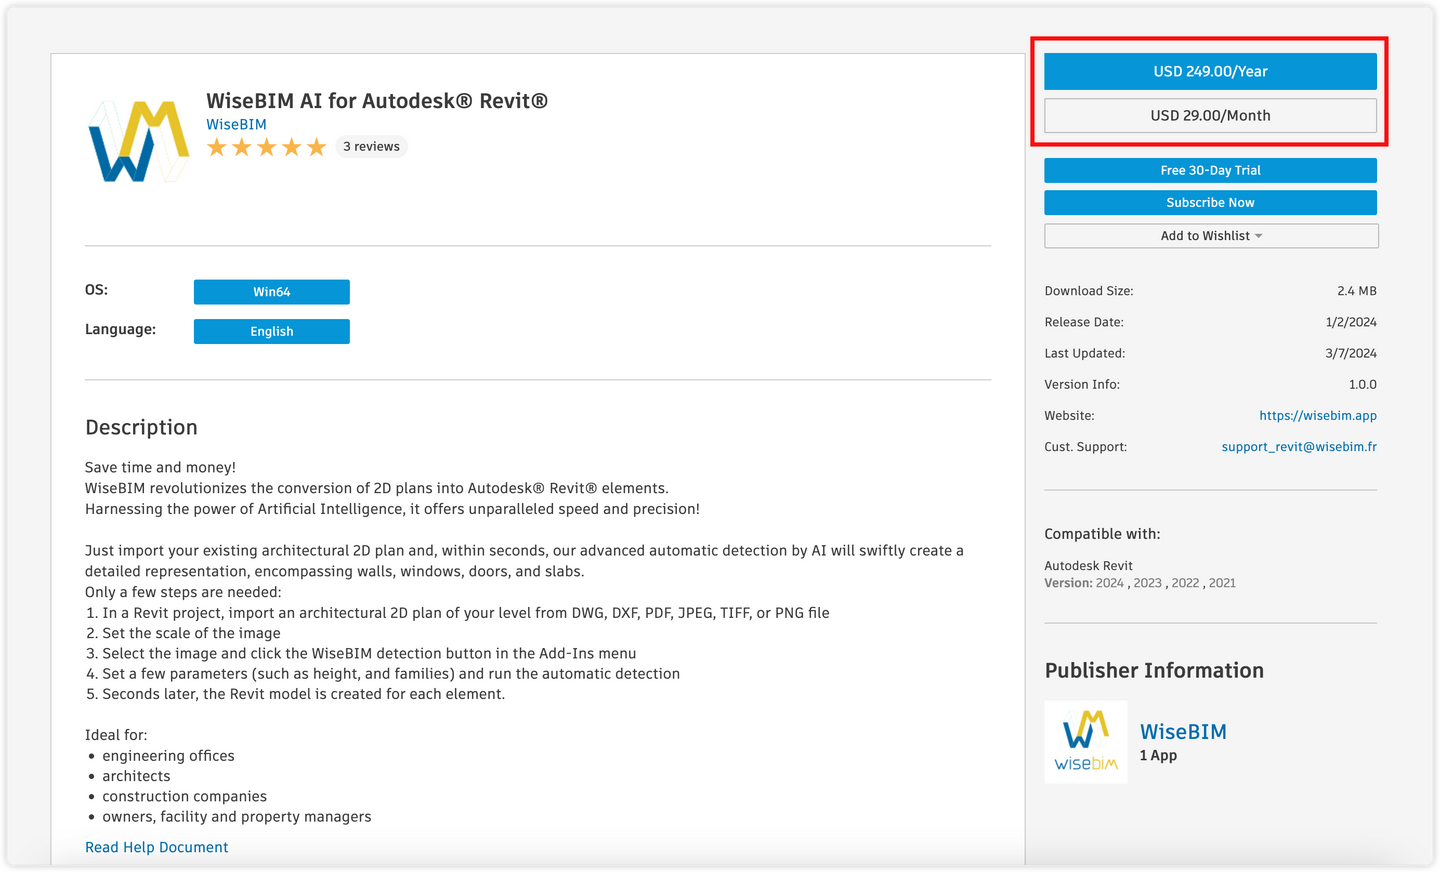Click the fifth rating star
Image resolution: width=1440 pixels, height=872 pixels.
click(317, 148)
